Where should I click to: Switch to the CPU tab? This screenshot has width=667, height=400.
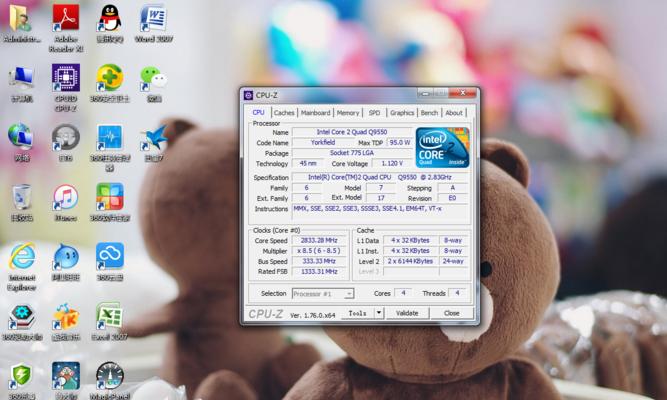tap(258, 112)
